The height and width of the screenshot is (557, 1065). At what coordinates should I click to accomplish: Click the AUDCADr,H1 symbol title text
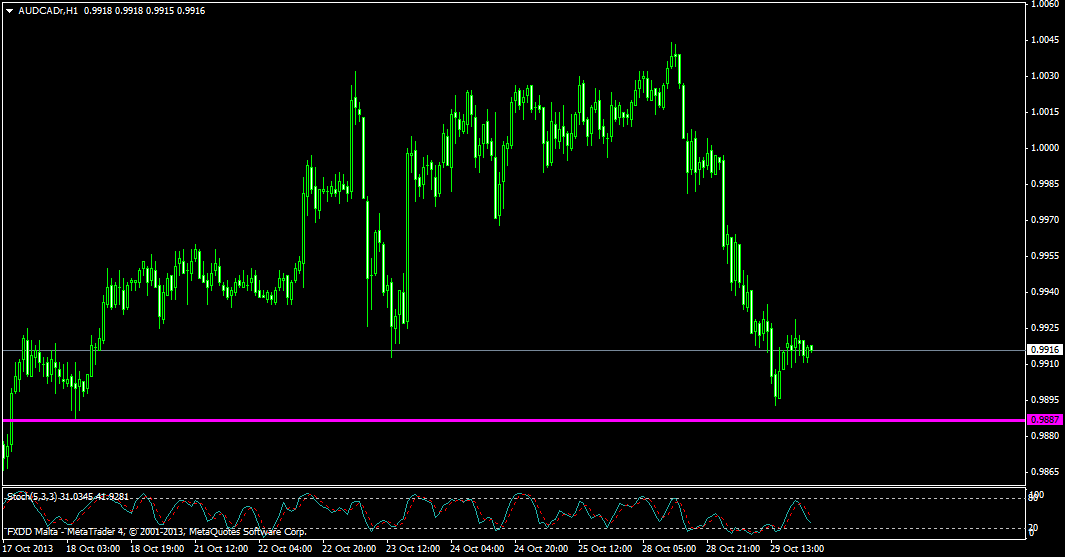(48, 10)
